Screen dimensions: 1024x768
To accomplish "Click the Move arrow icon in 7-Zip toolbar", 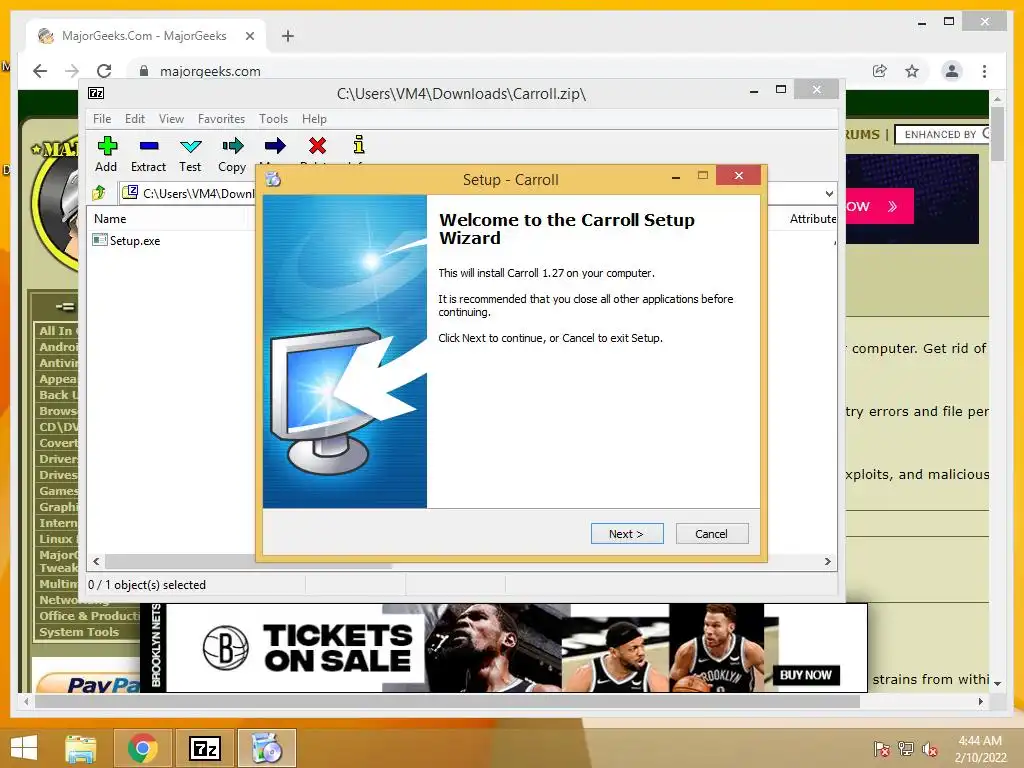I will [275, 146].
